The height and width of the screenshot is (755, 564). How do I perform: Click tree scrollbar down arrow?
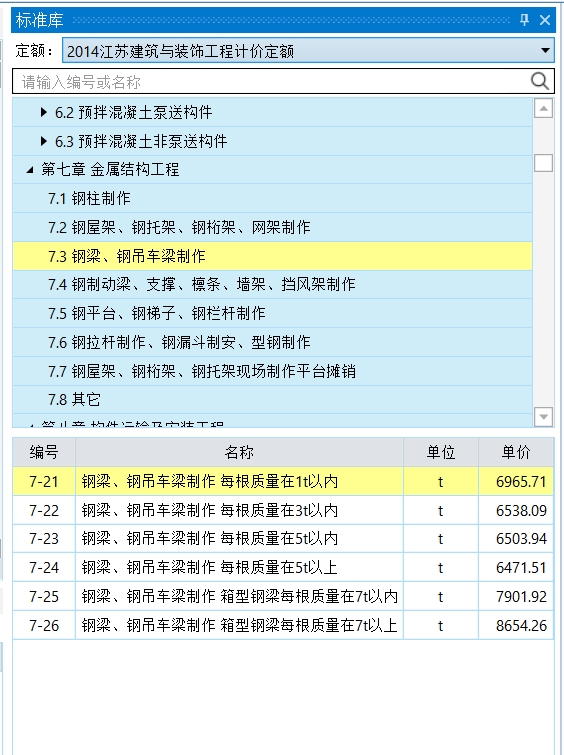click(543, 417)
